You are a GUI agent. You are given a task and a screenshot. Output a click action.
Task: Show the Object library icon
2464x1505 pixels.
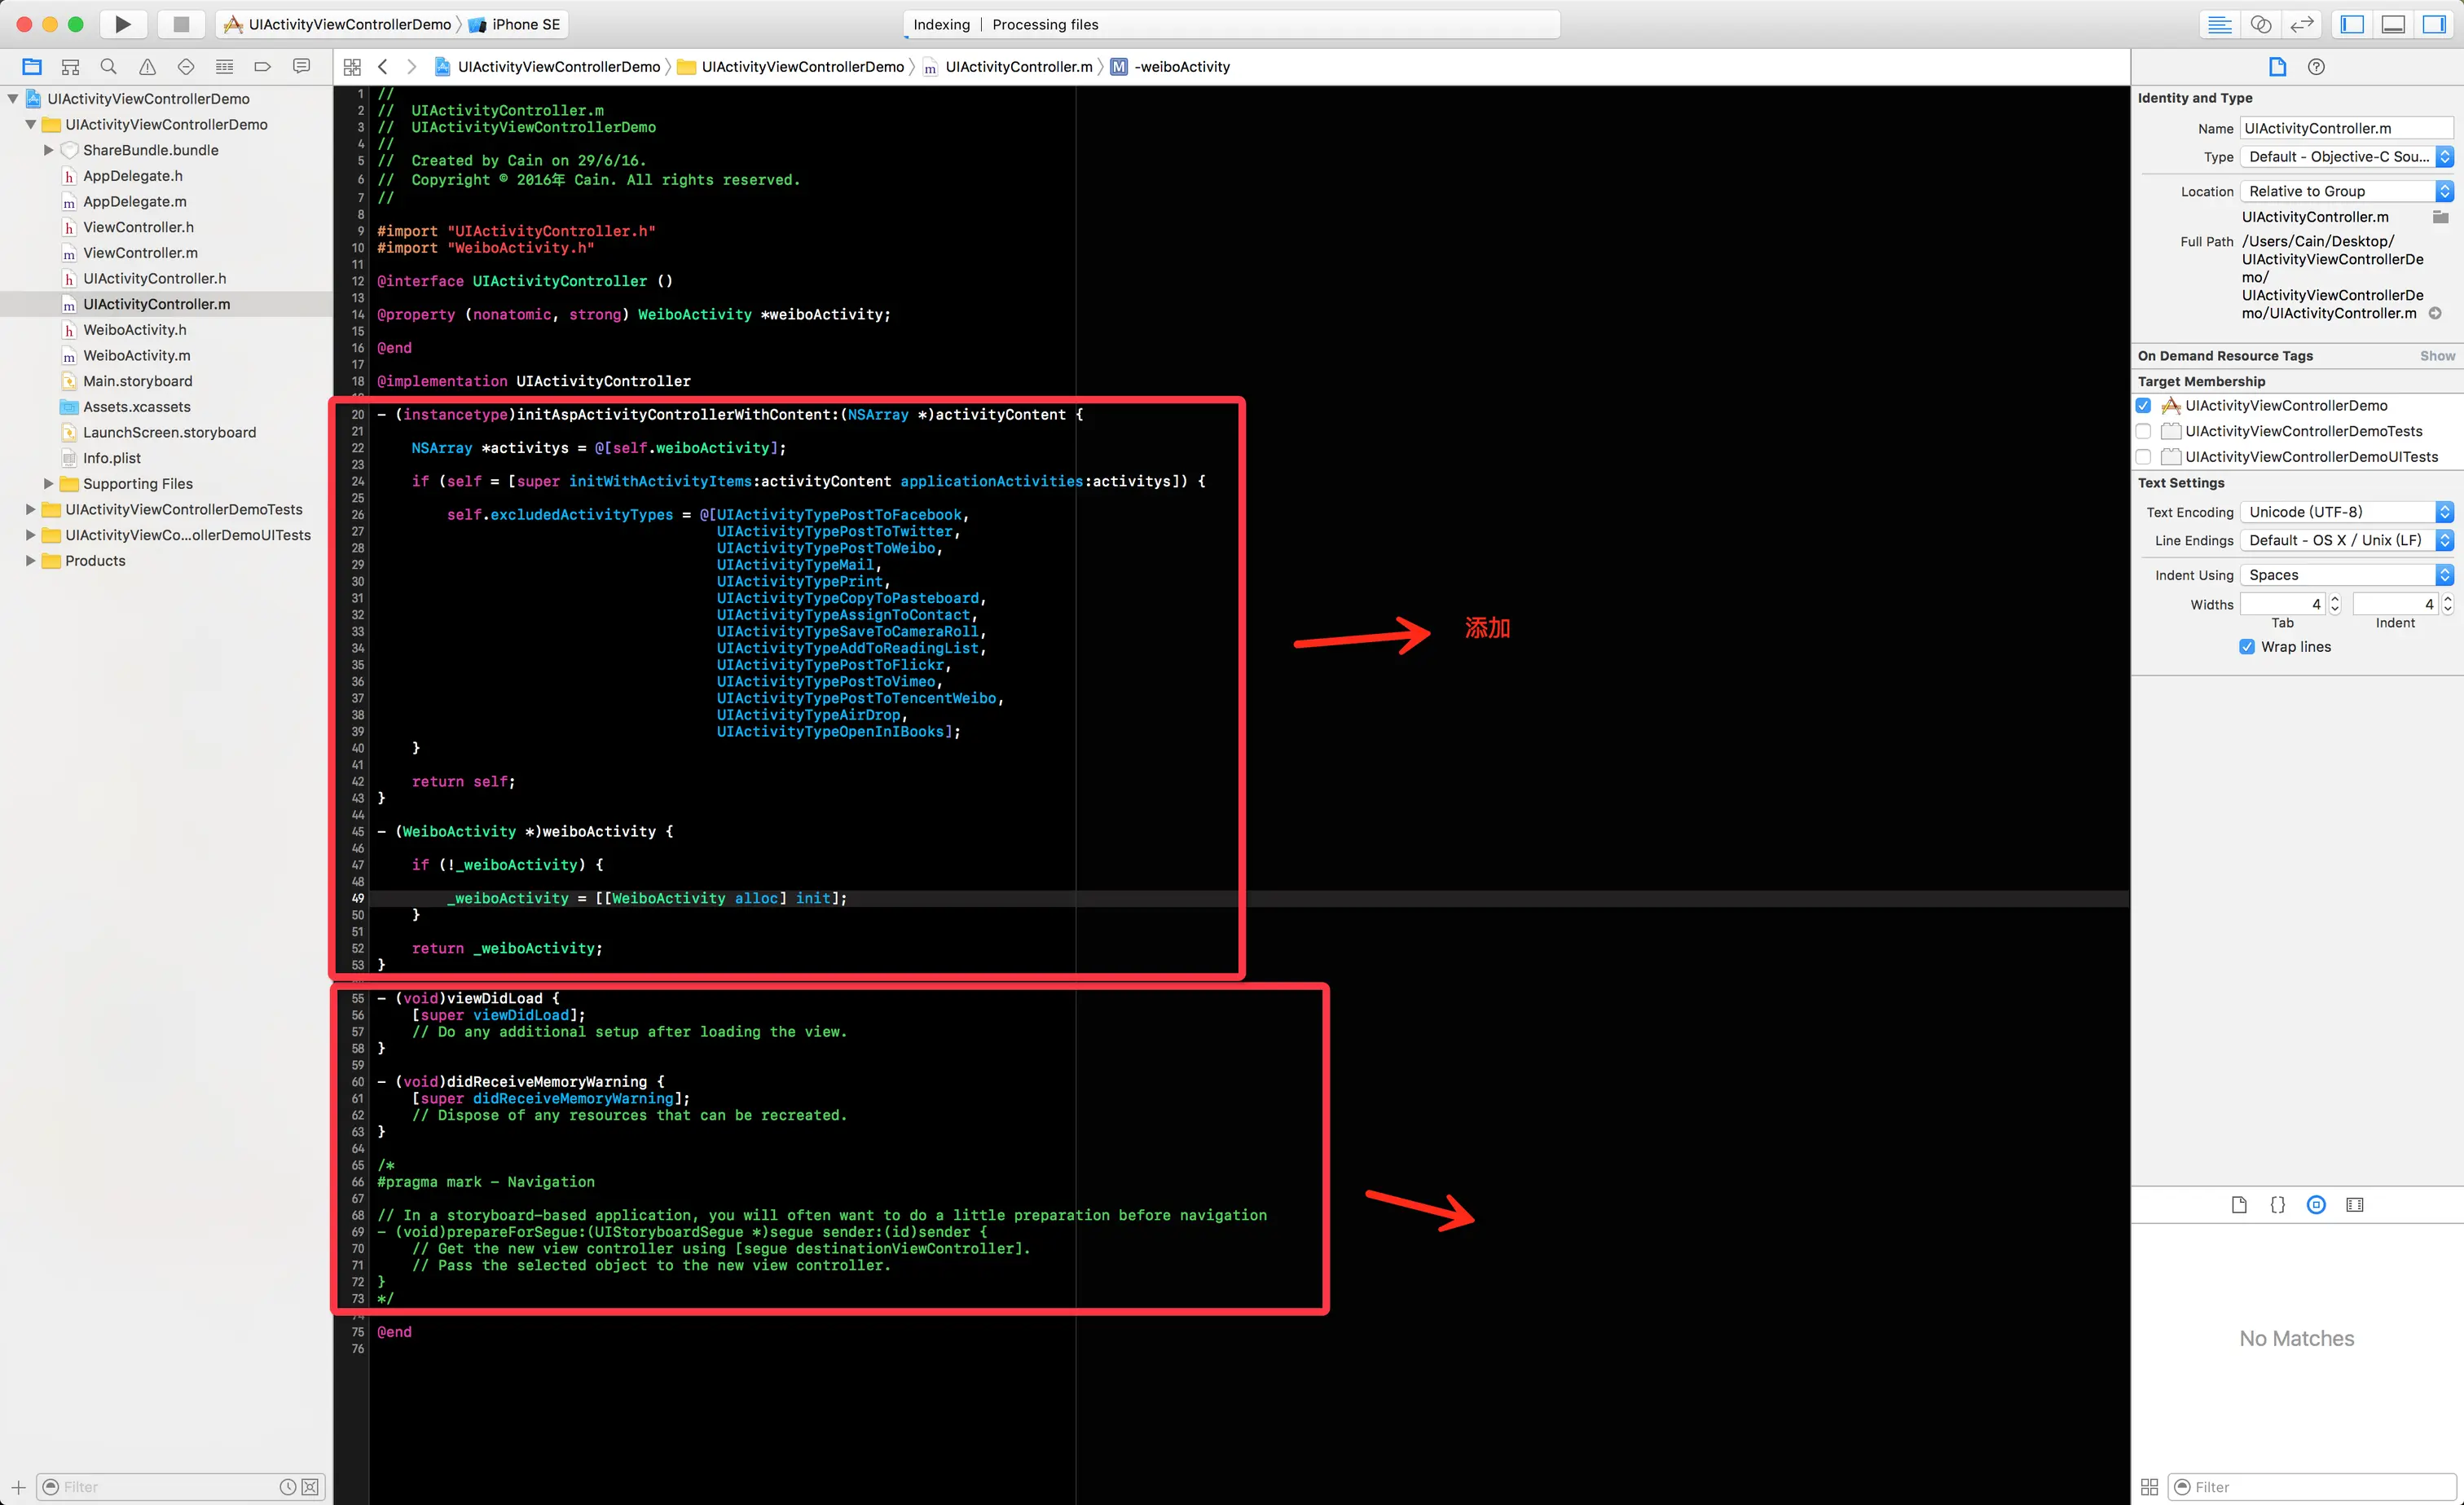coord(2316,1205)
